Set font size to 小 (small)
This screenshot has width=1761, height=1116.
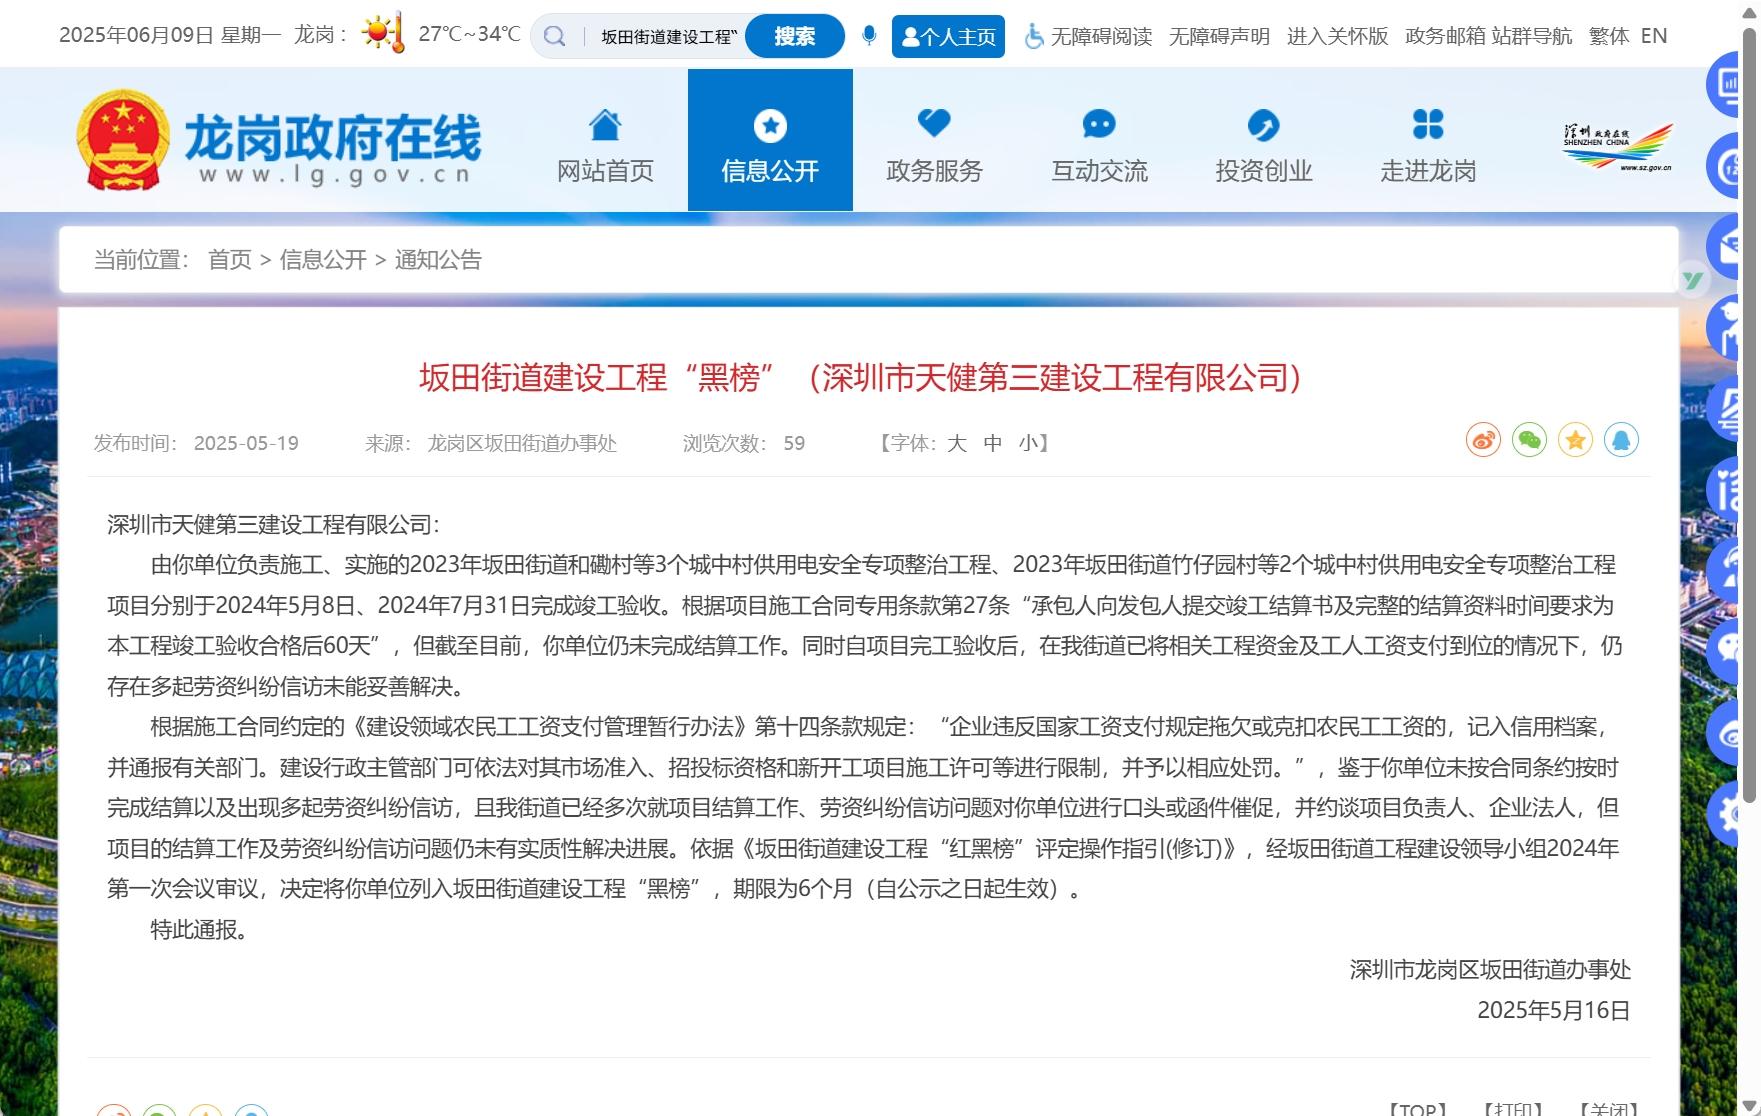pos(1029,443)
